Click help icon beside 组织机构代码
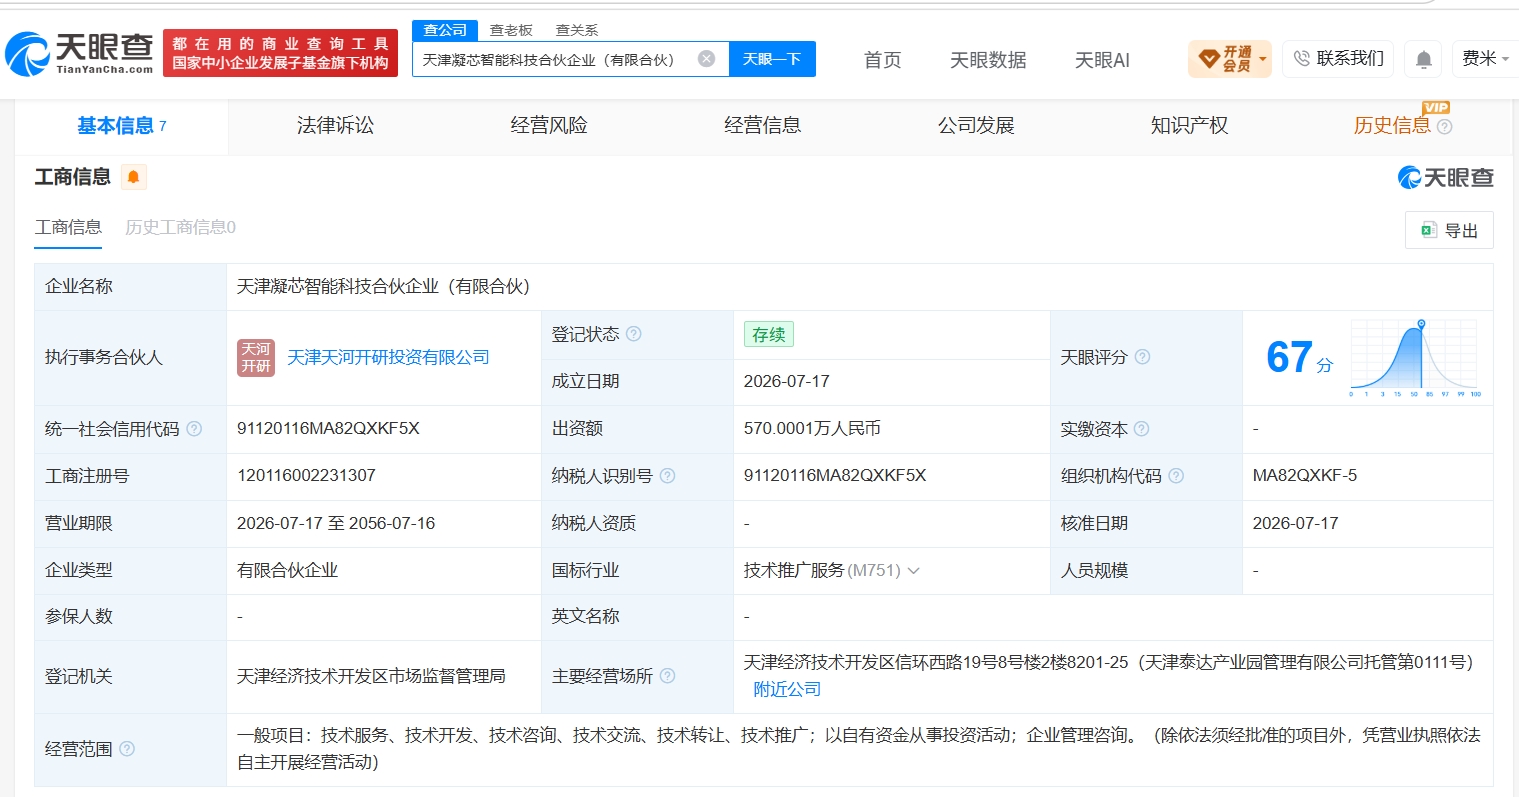Viewport: 1519px width, 797px height. click(x=1176, y=476)
